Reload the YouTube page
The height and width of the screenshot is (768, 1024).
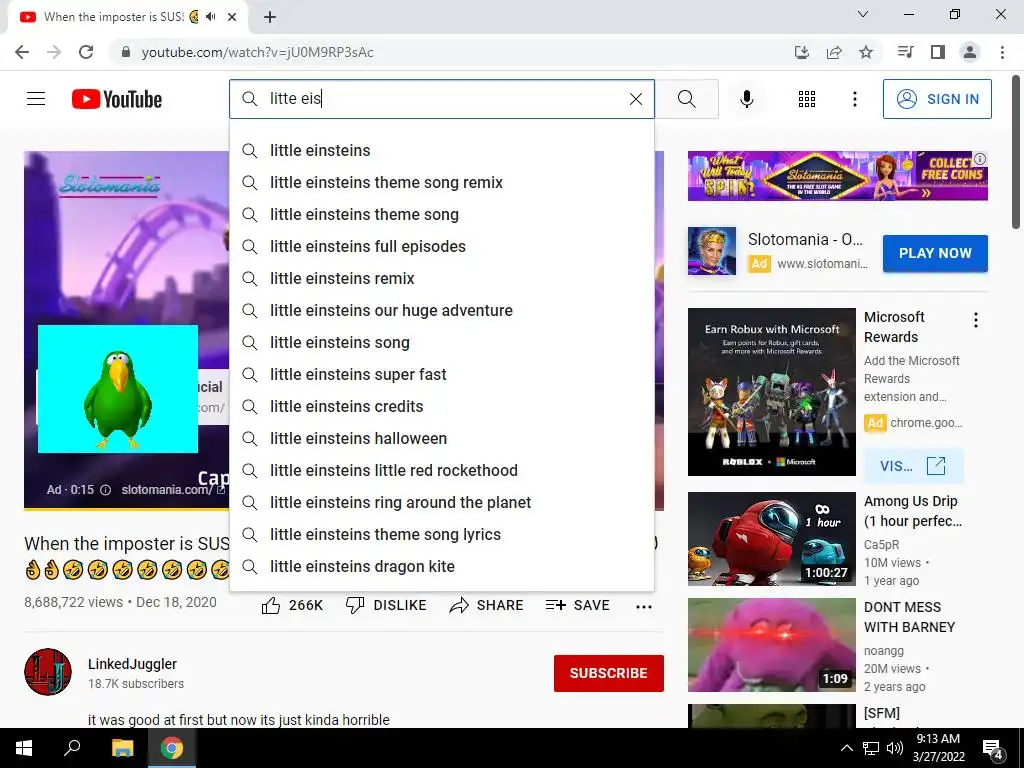[x=86, y=52]
